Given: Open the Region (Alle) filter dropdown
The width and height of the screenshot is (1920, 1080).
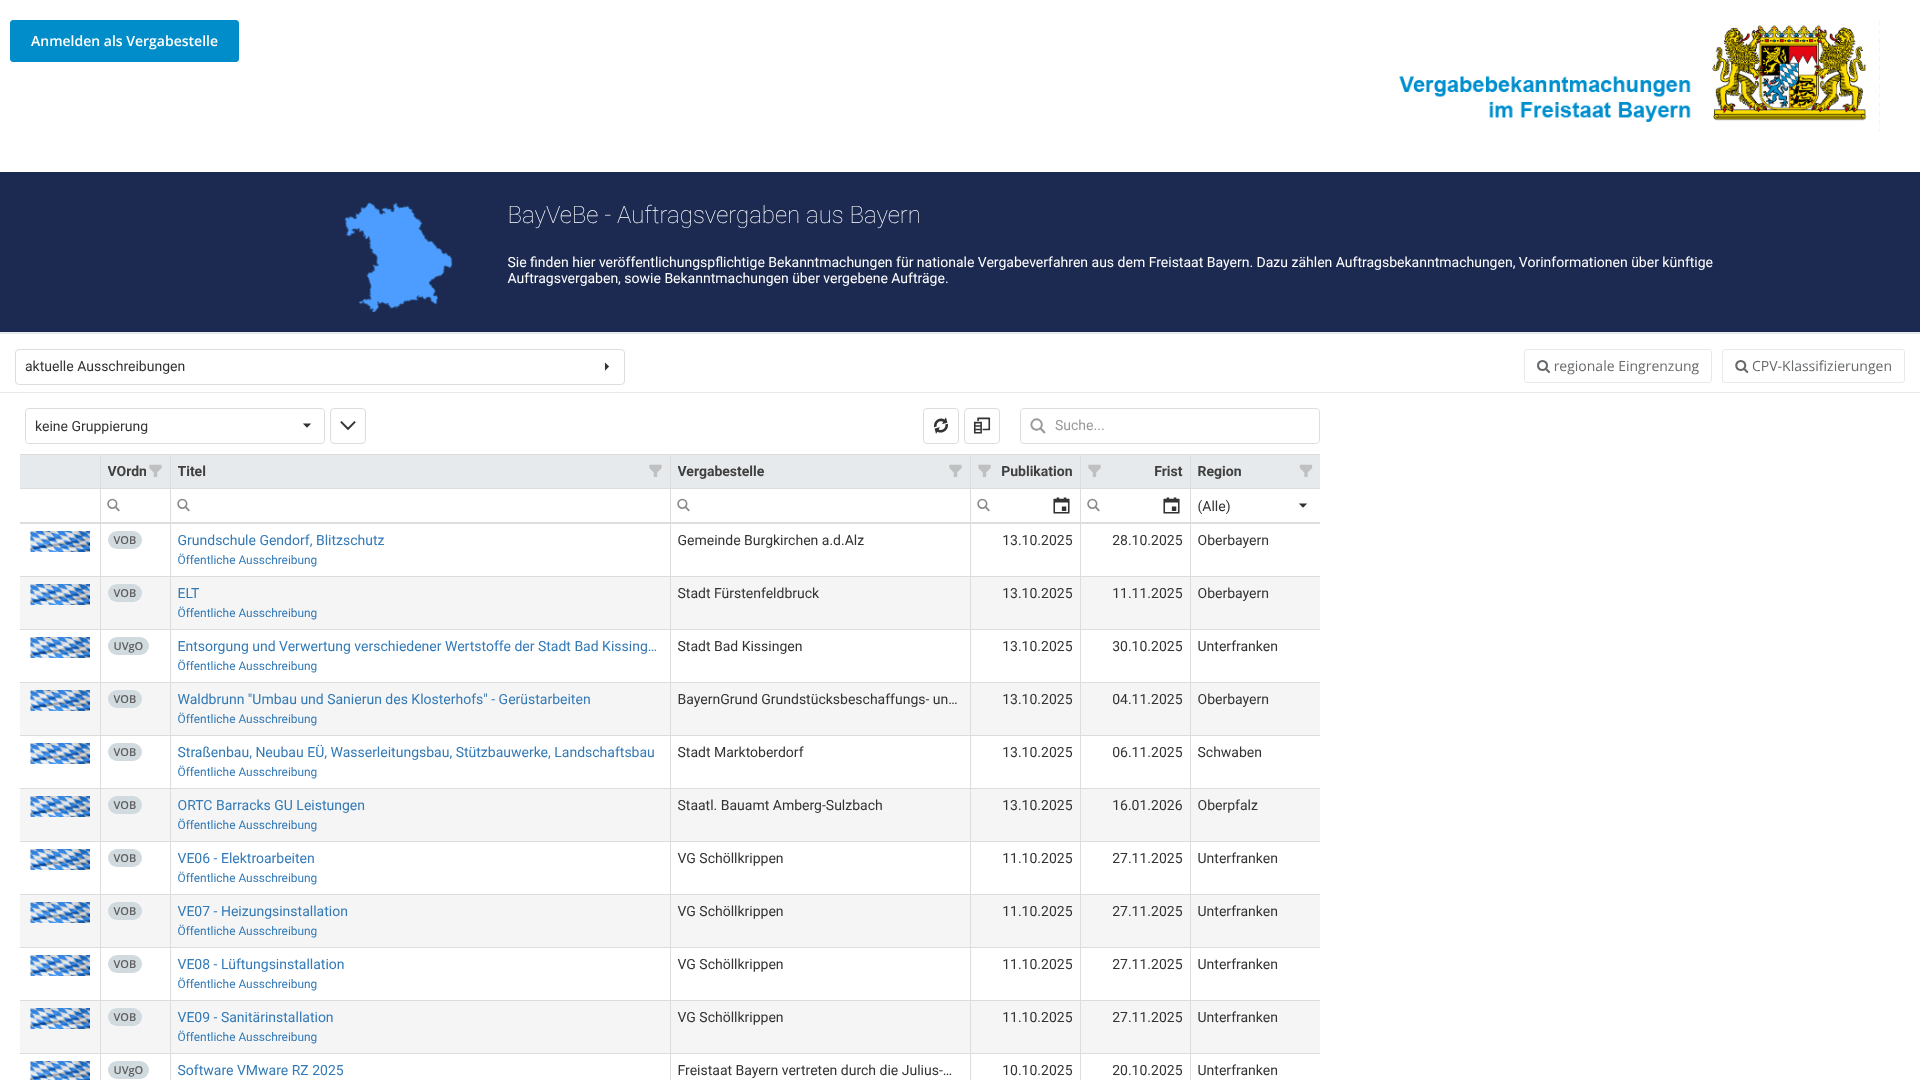Looking at the screenshot, I should pyautogui.click(x=1254, y=506).
